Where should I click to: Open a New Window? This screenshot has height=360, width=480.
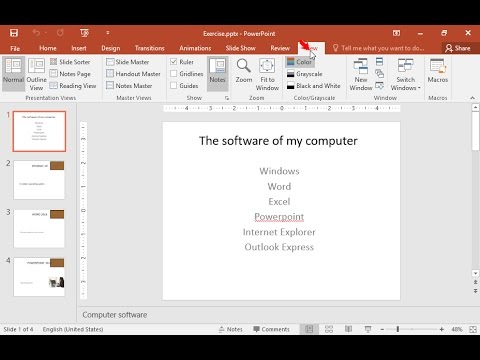[x=361, y=74]
